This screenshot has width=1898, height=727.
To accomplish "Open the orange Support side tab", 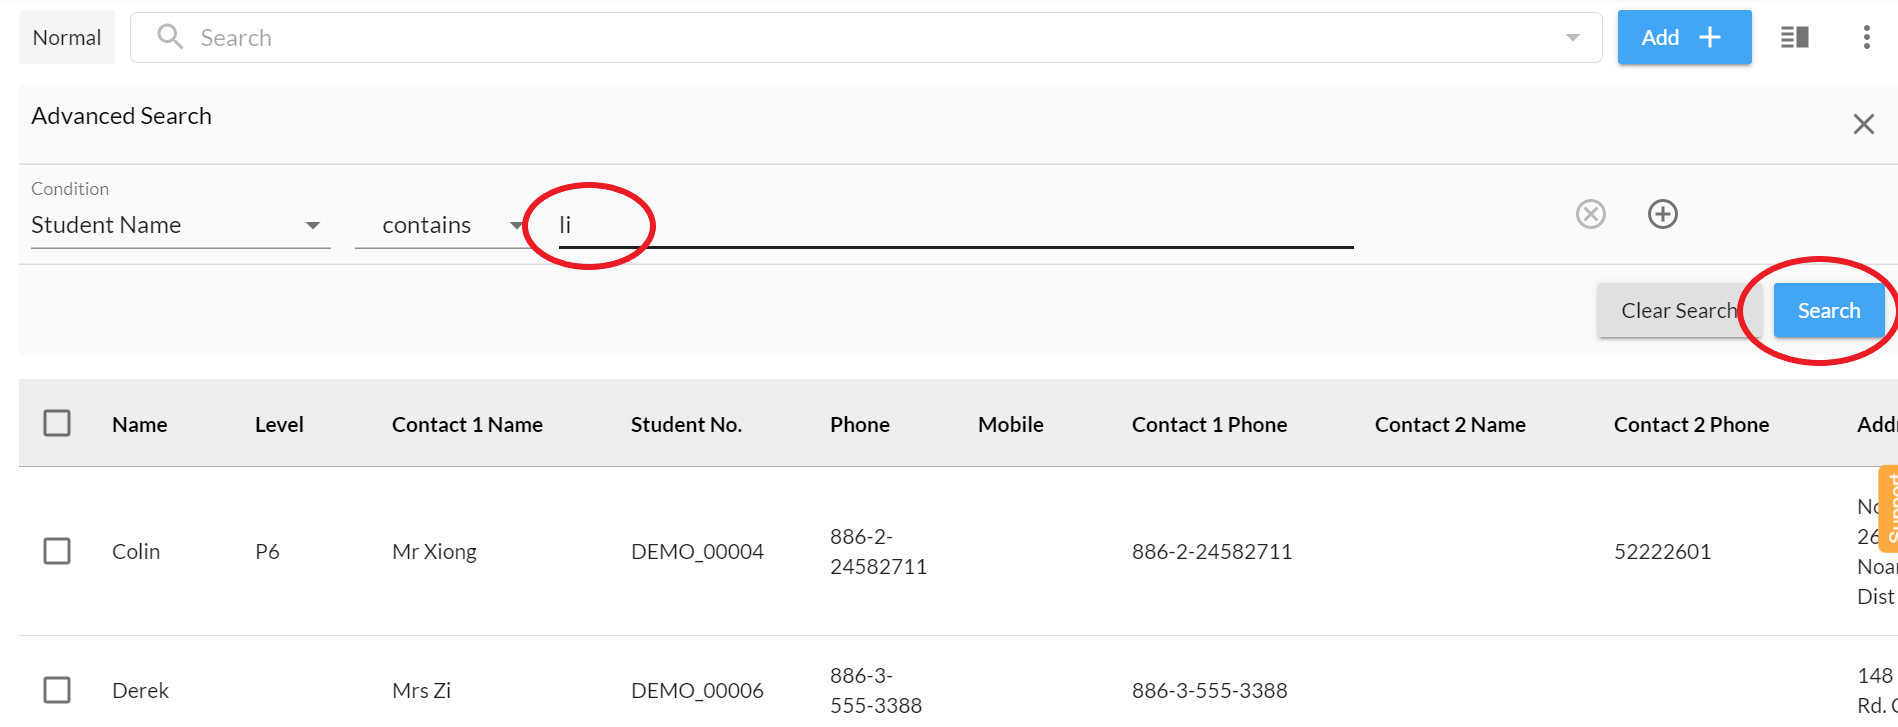I will click(x=1888, y=508).
